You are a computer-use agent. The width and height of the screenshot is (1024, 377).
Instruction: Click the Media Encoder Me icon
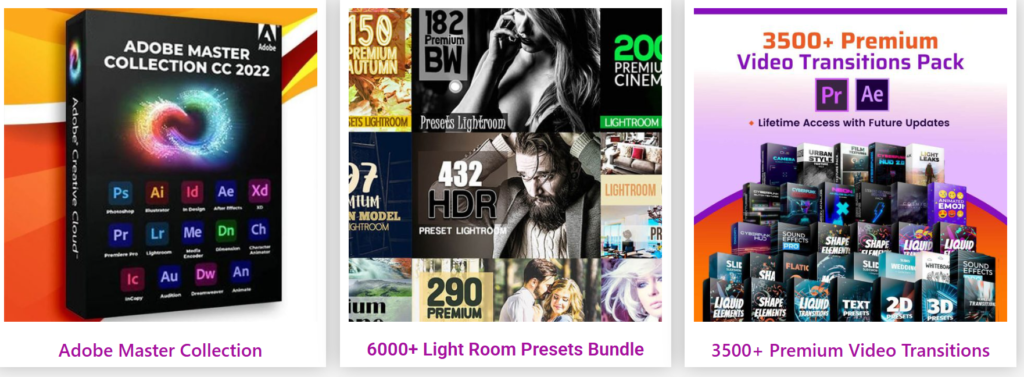(192, 233)
